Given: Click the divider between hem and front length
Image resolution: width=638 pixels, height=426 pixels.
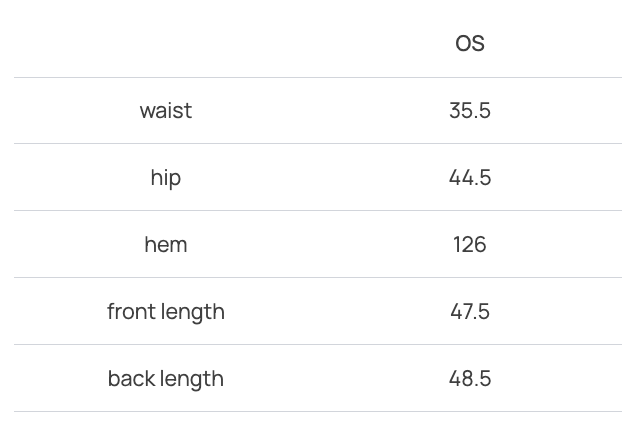Looking at the screenshot, I should click(318, 277).
